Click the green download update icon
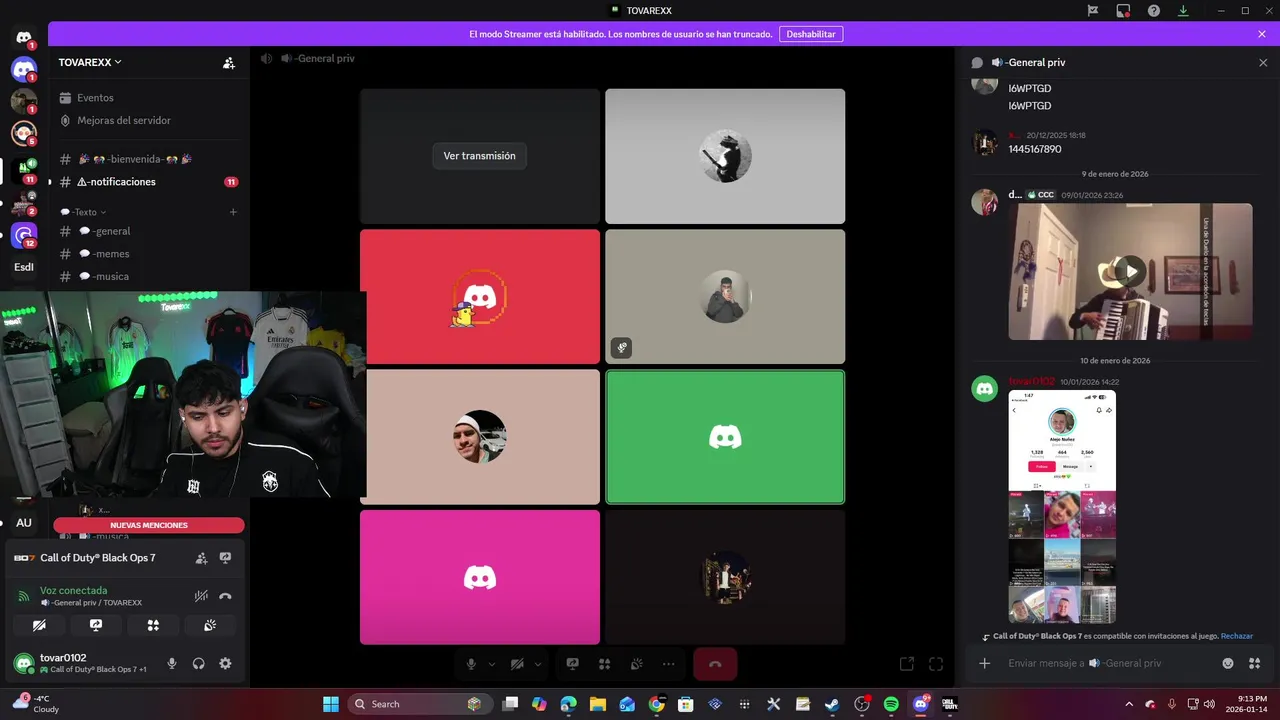The width and height of the screenshot is (1280, 720). [x=1183, y=10]
